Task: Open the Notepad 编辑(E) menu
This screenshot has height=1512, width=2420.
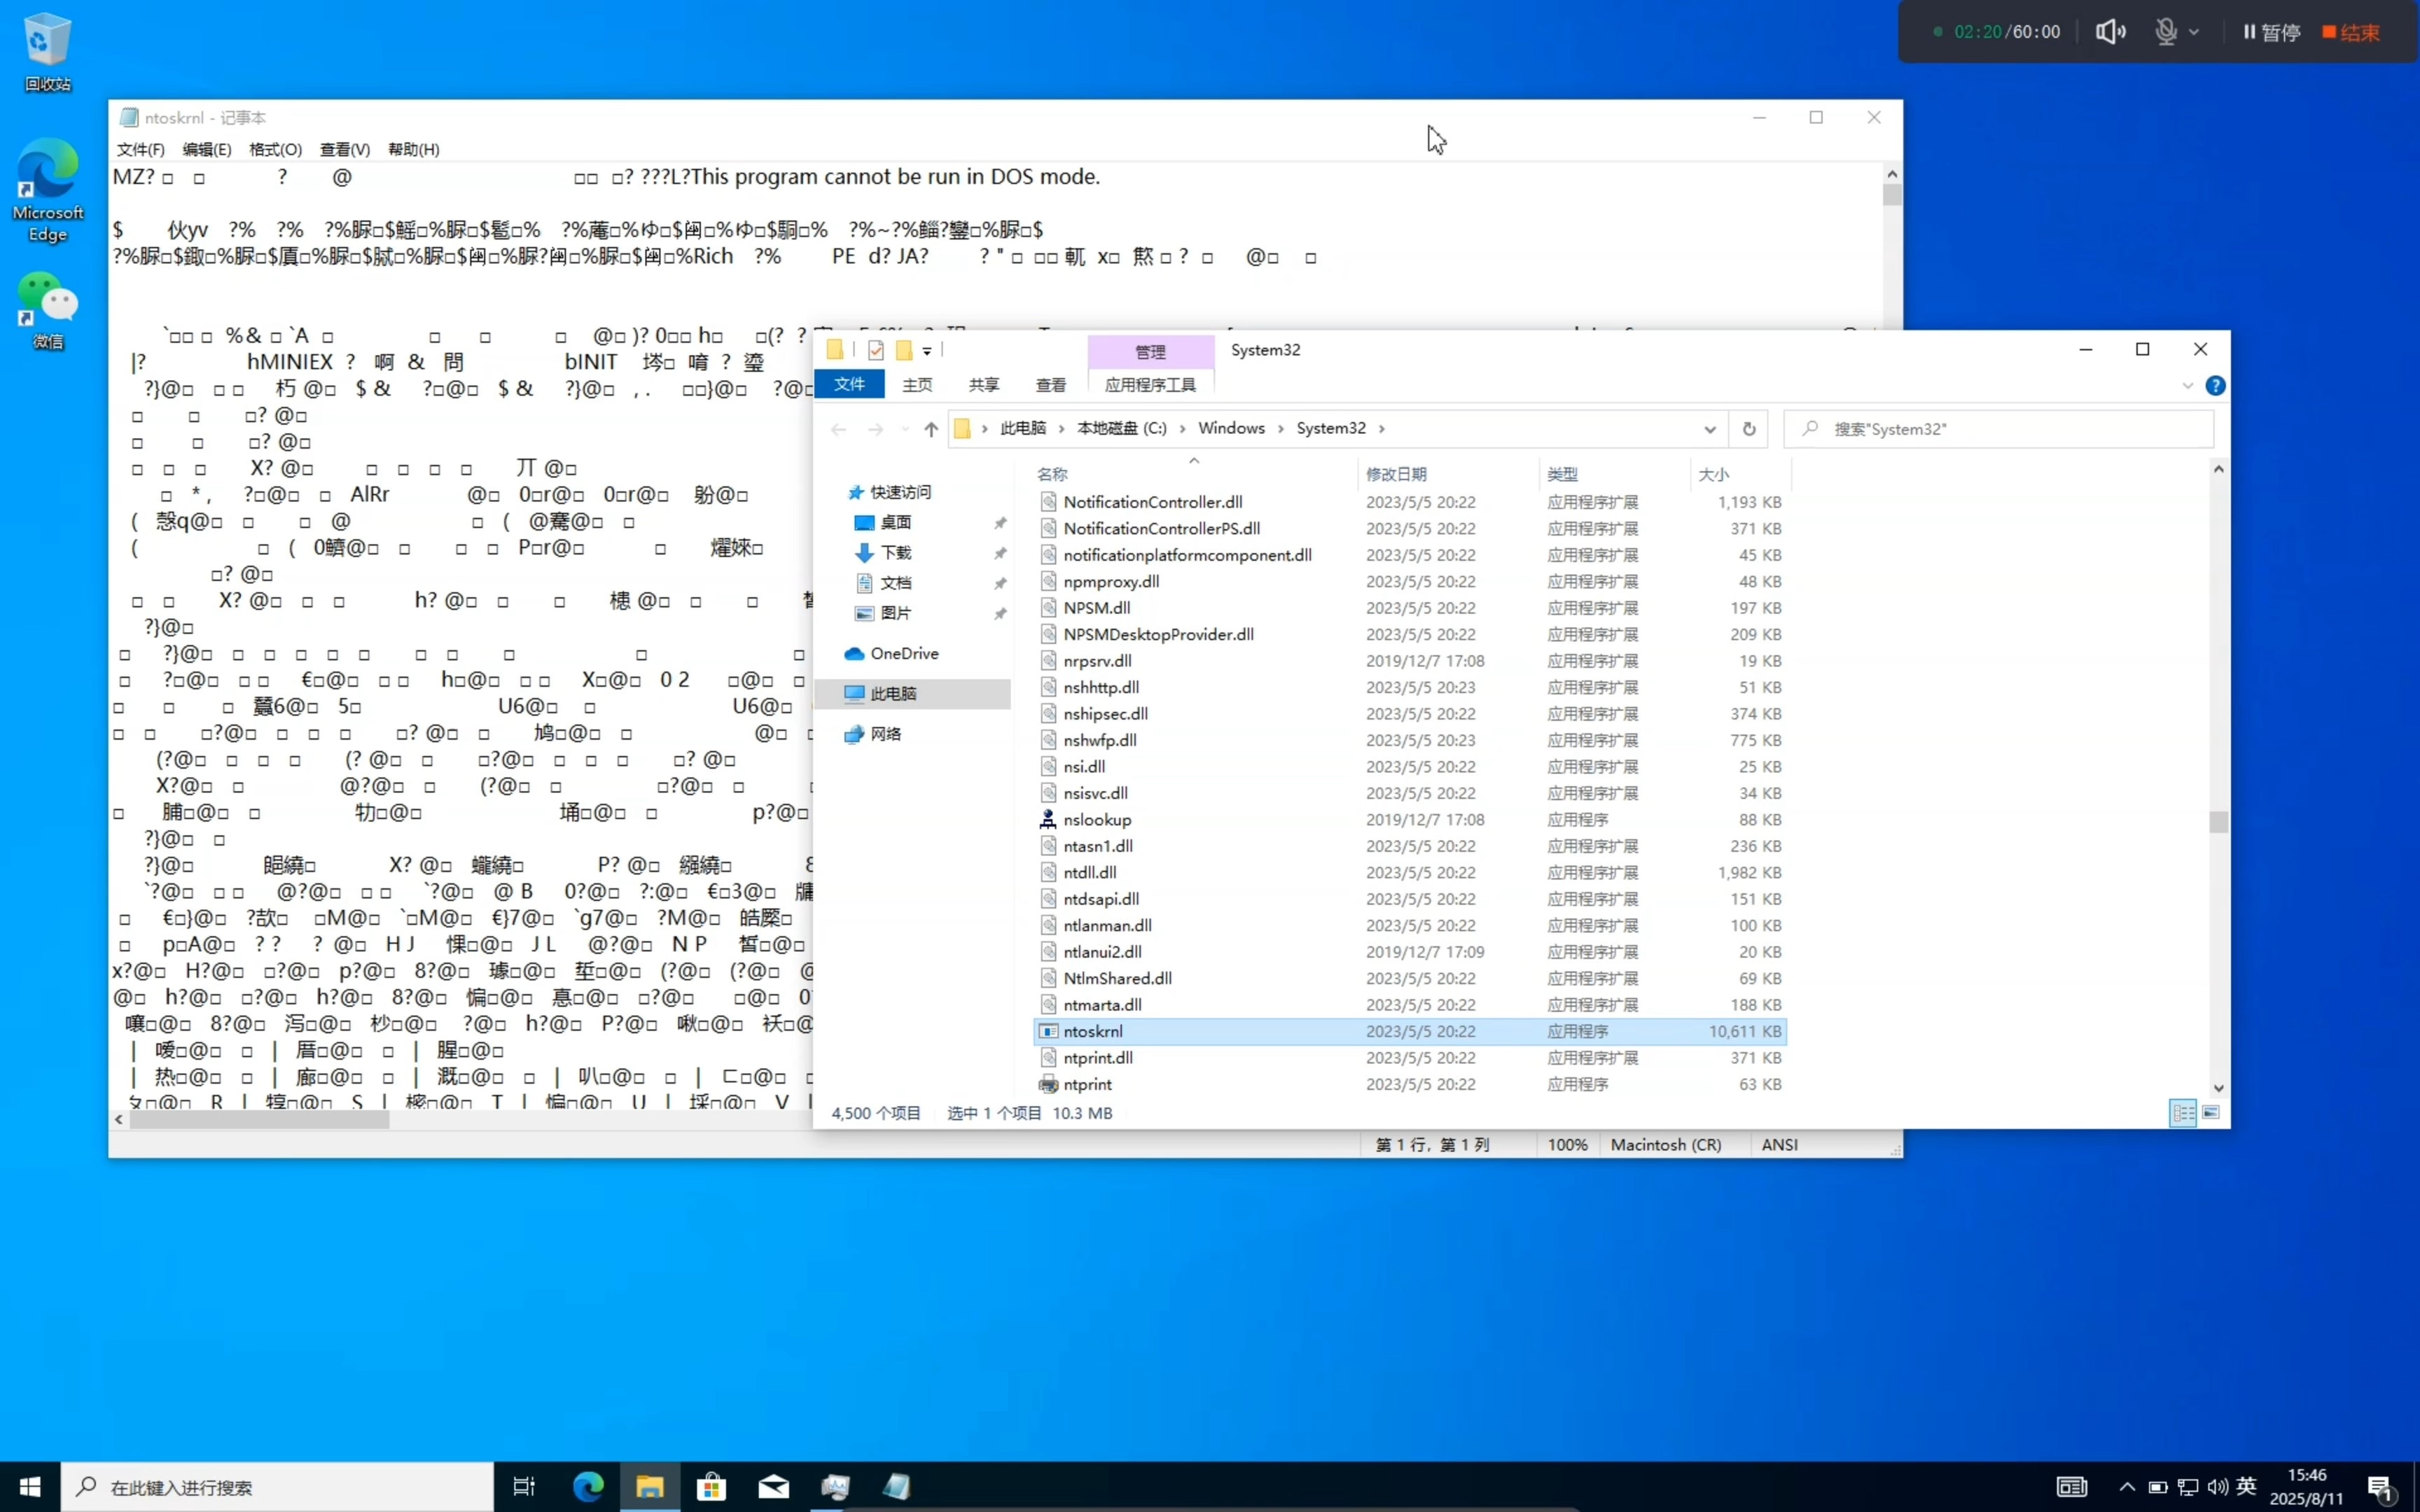Action: click(207, 149)
